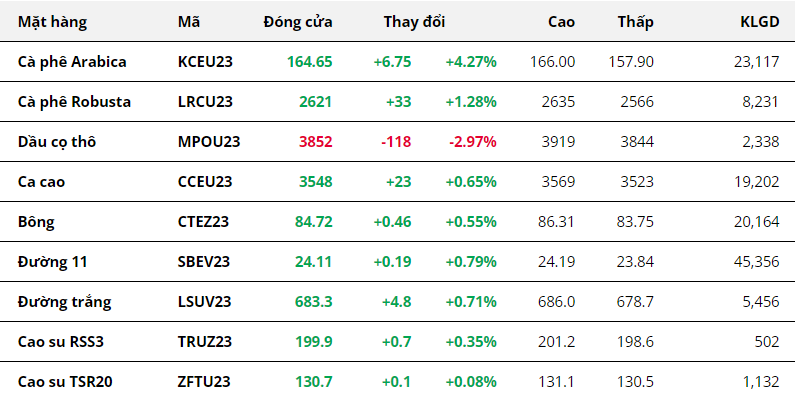Select the Cao column header
The image size is (795, 401).
[561, 21]
